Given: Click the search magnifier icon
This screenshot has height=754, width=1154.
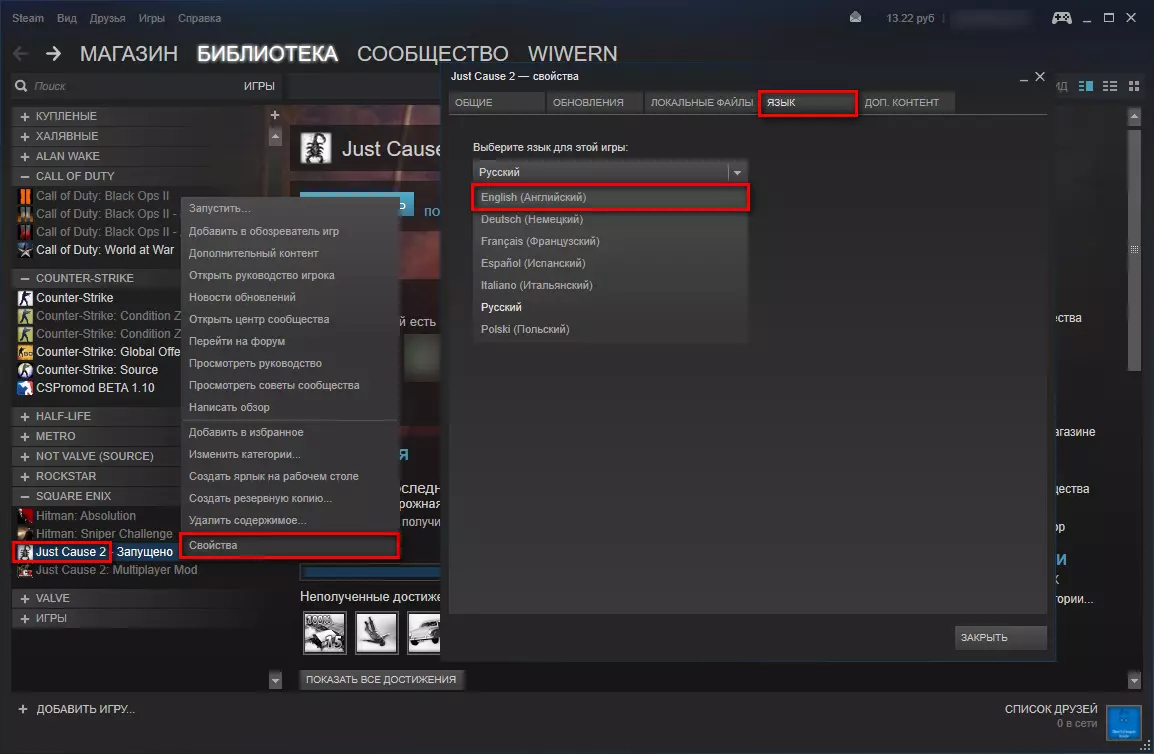Looking at the screenshot, I should [x=21, y=86].
